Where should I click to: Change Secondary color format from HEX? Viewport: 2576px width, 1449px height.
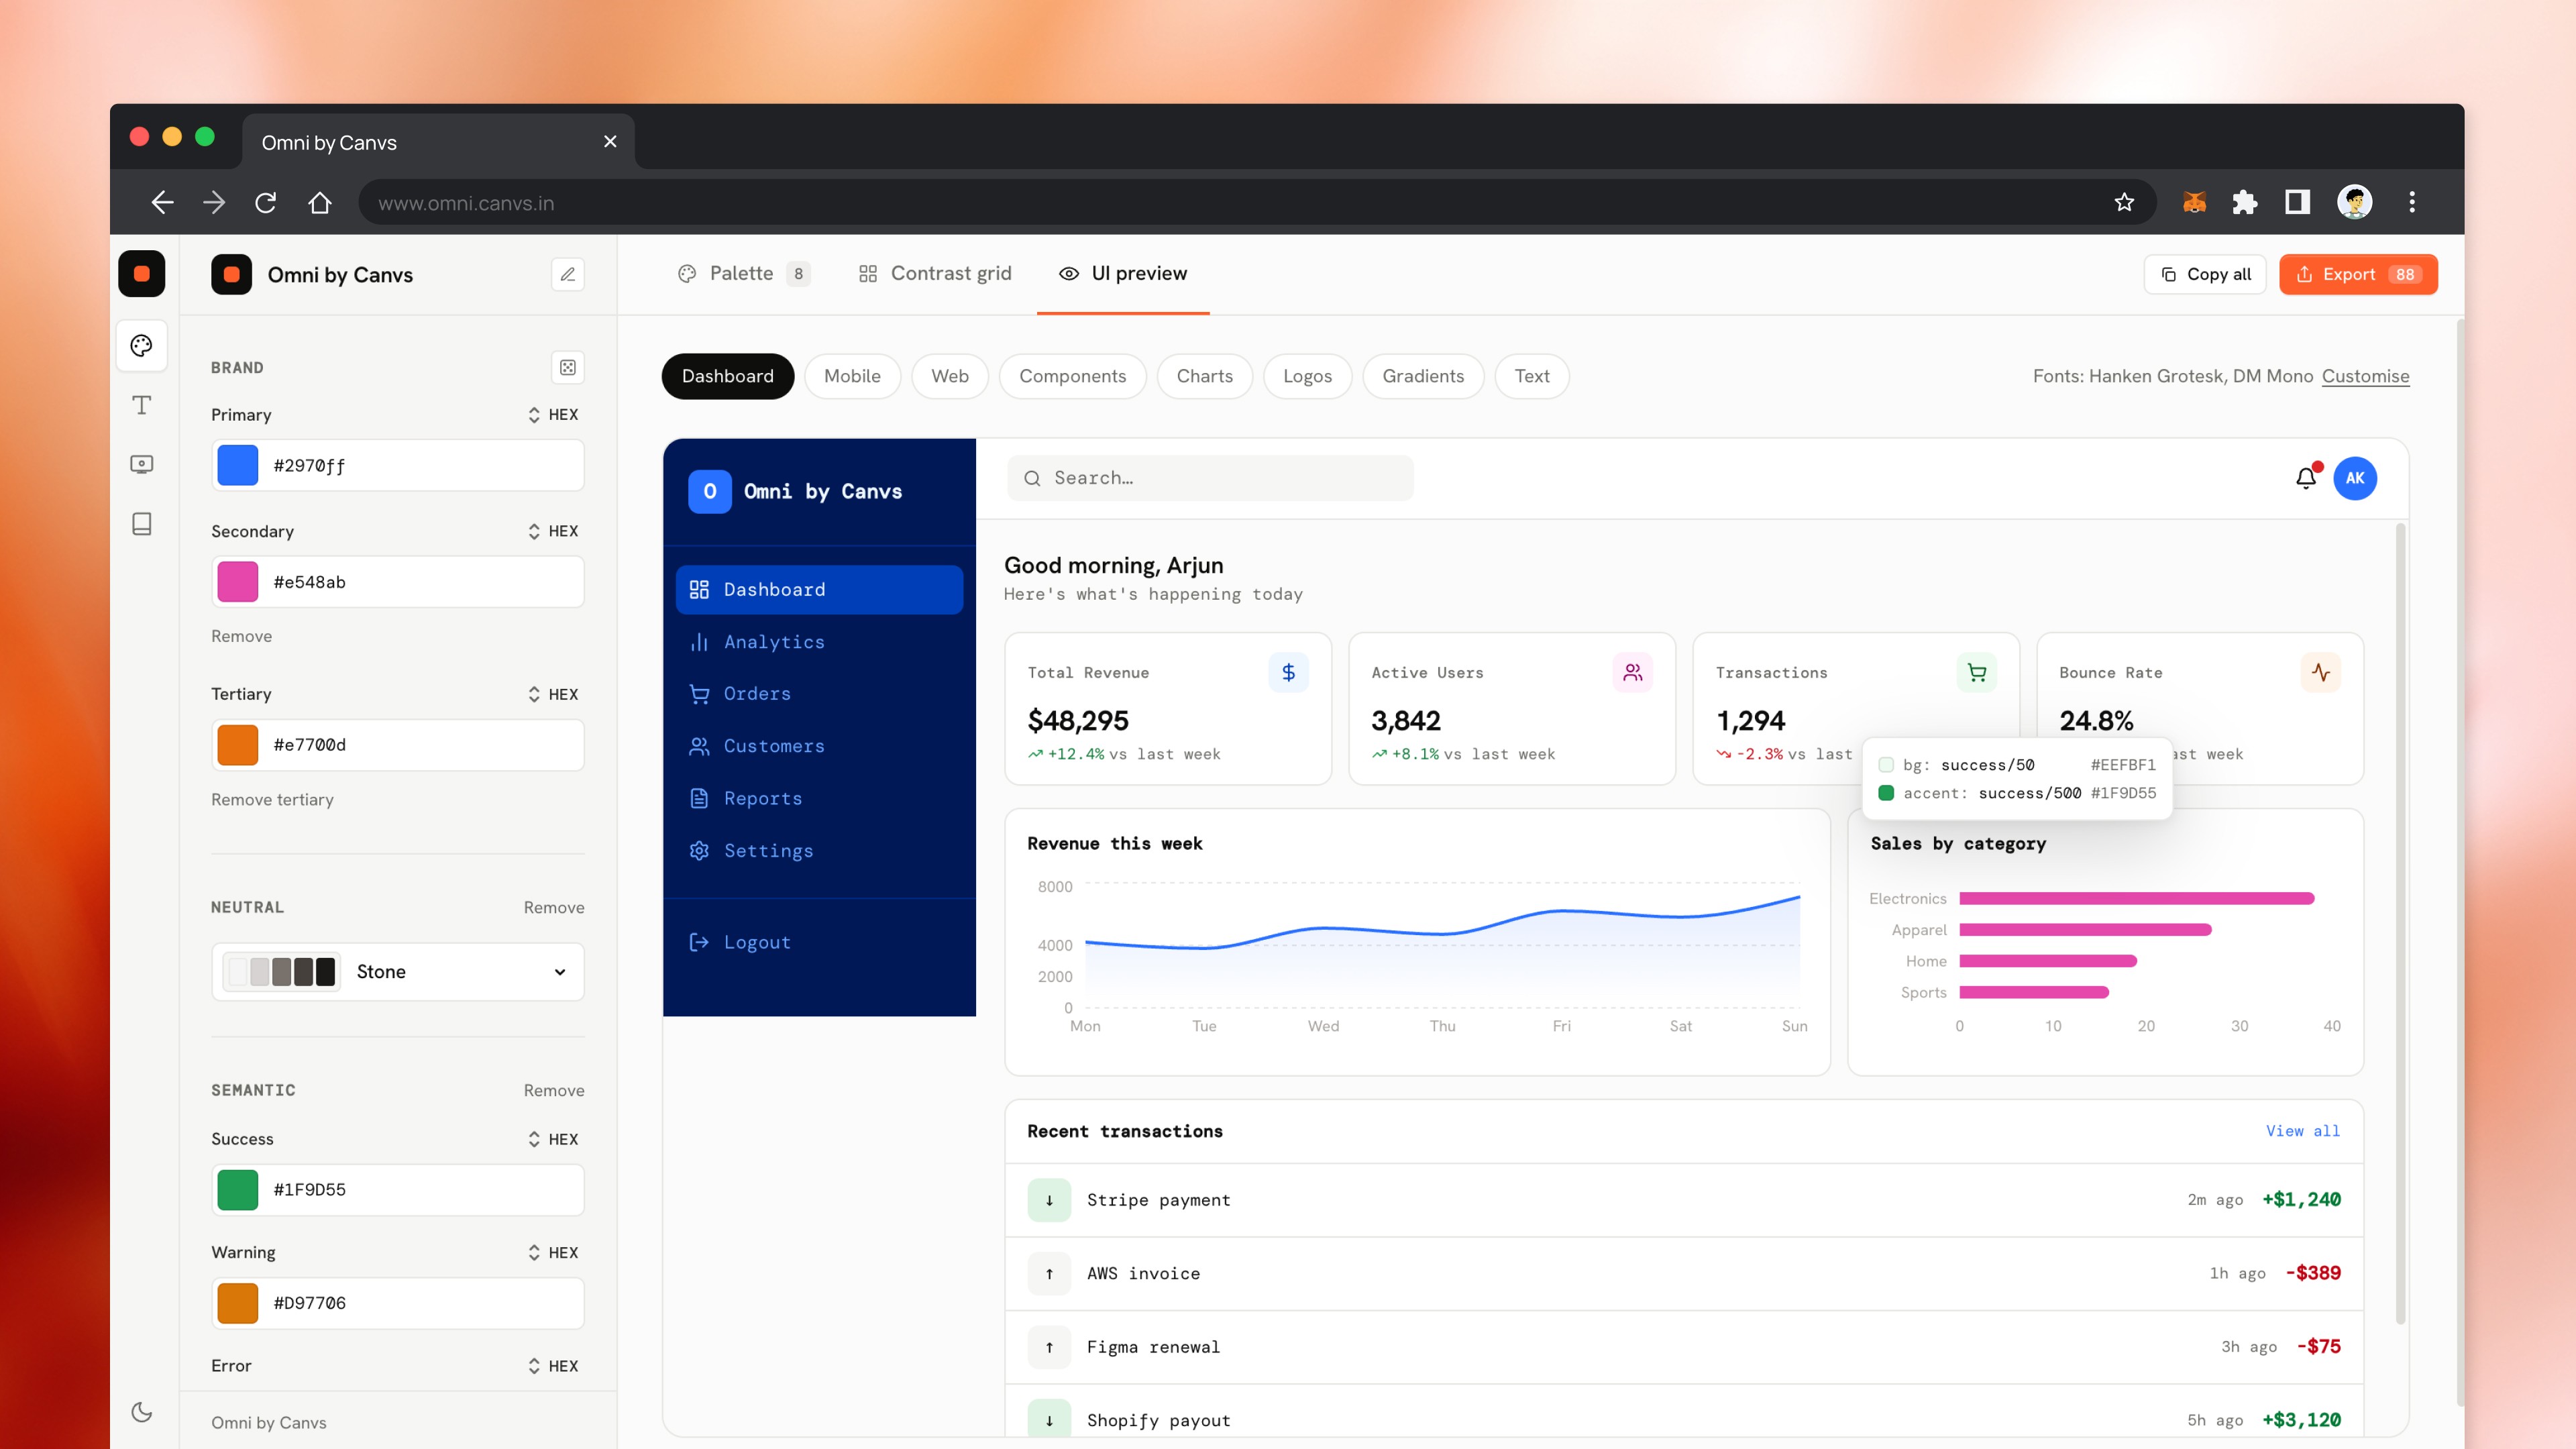pos(553,531)
